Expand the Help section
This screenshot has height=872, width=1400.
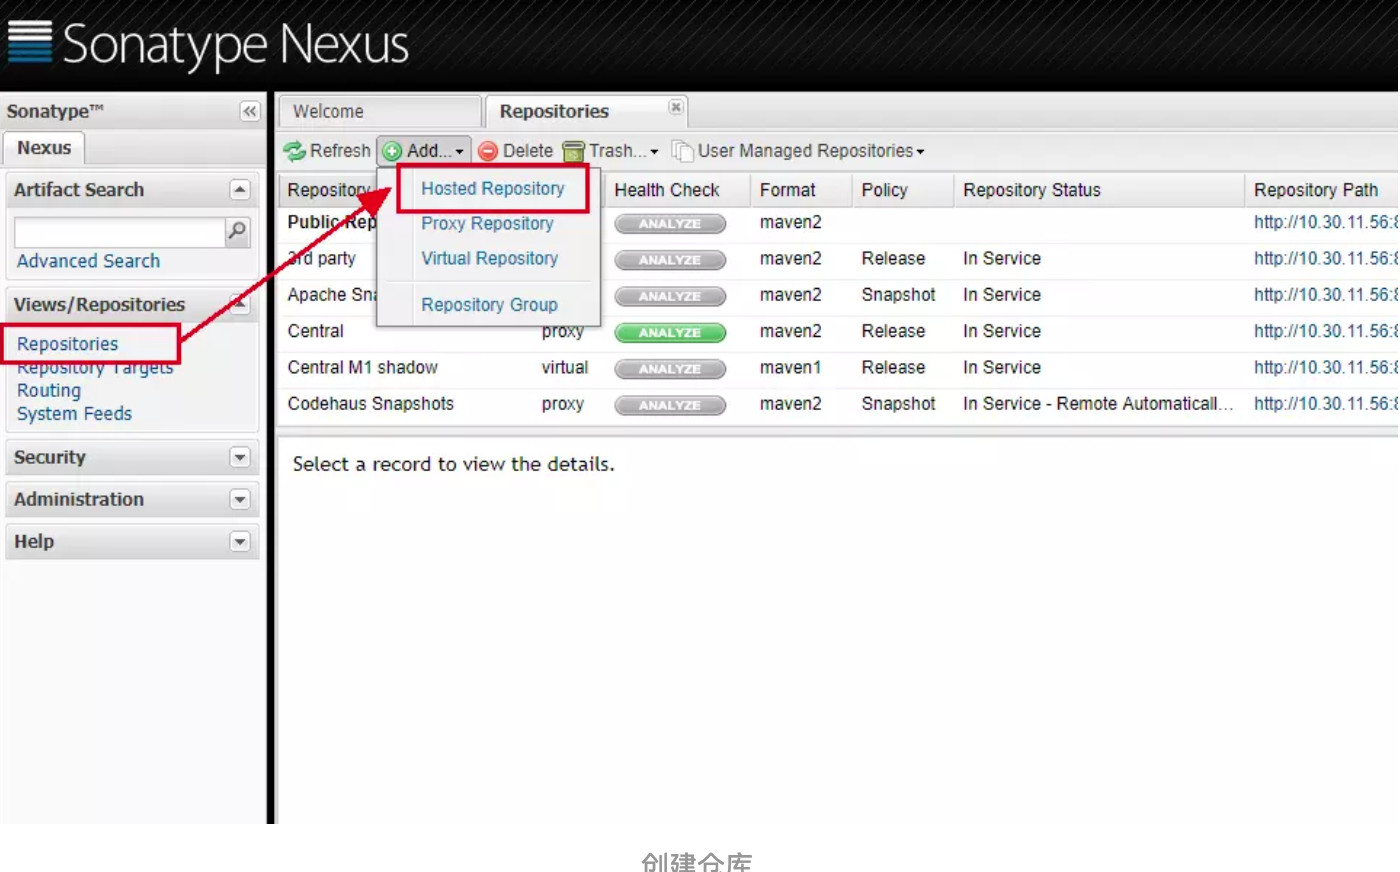[x=240, y=541]
